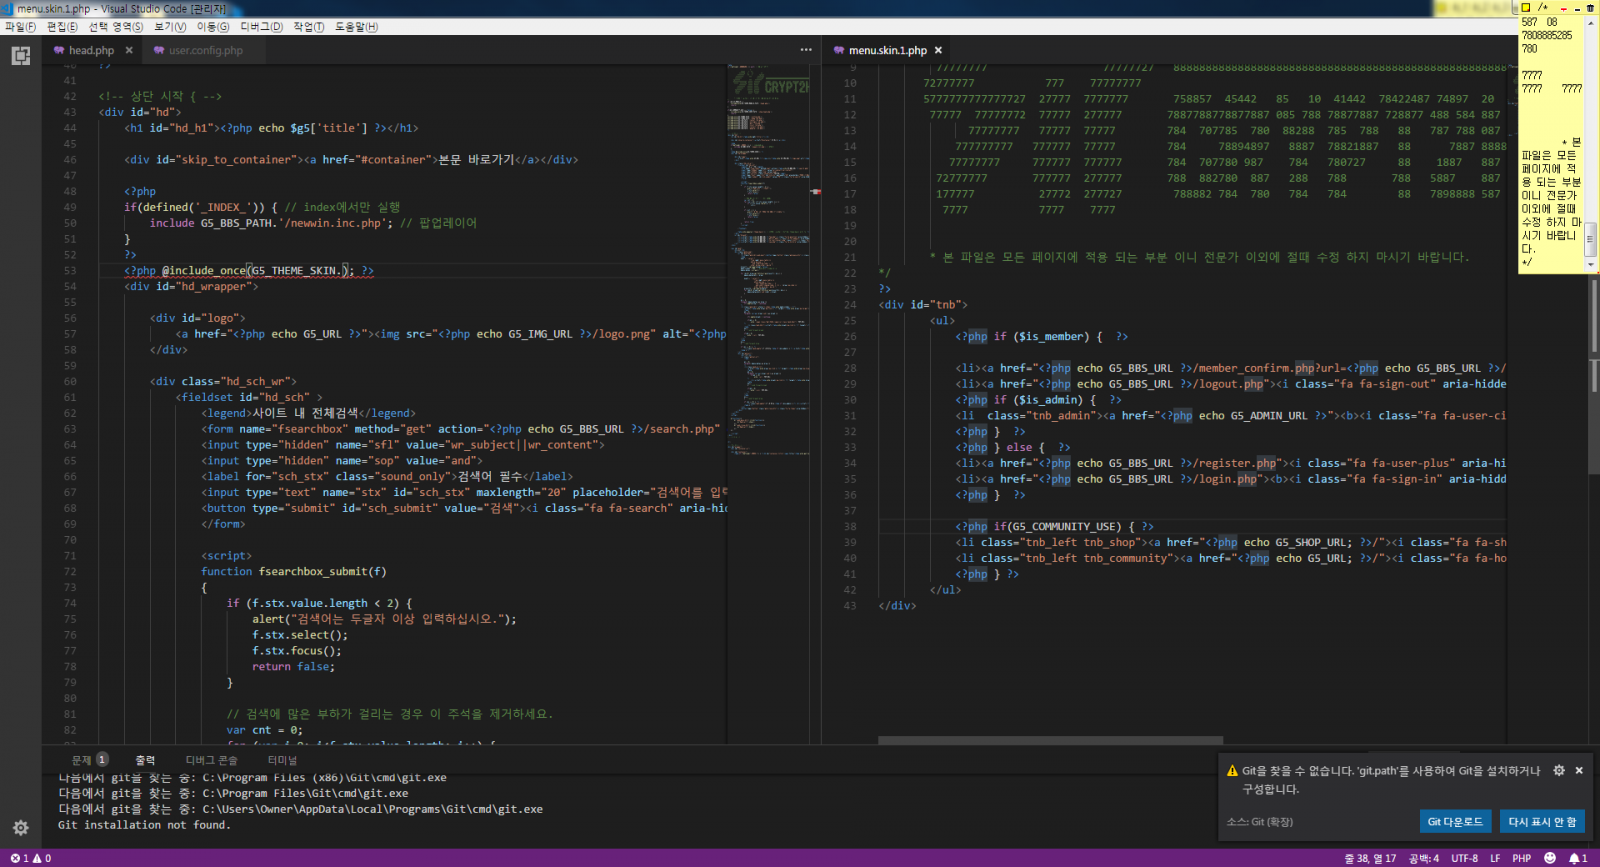Select the UTF-8 encoding indicator
This screenshot has height=867, width=1600.
[x=1464, y=858]
